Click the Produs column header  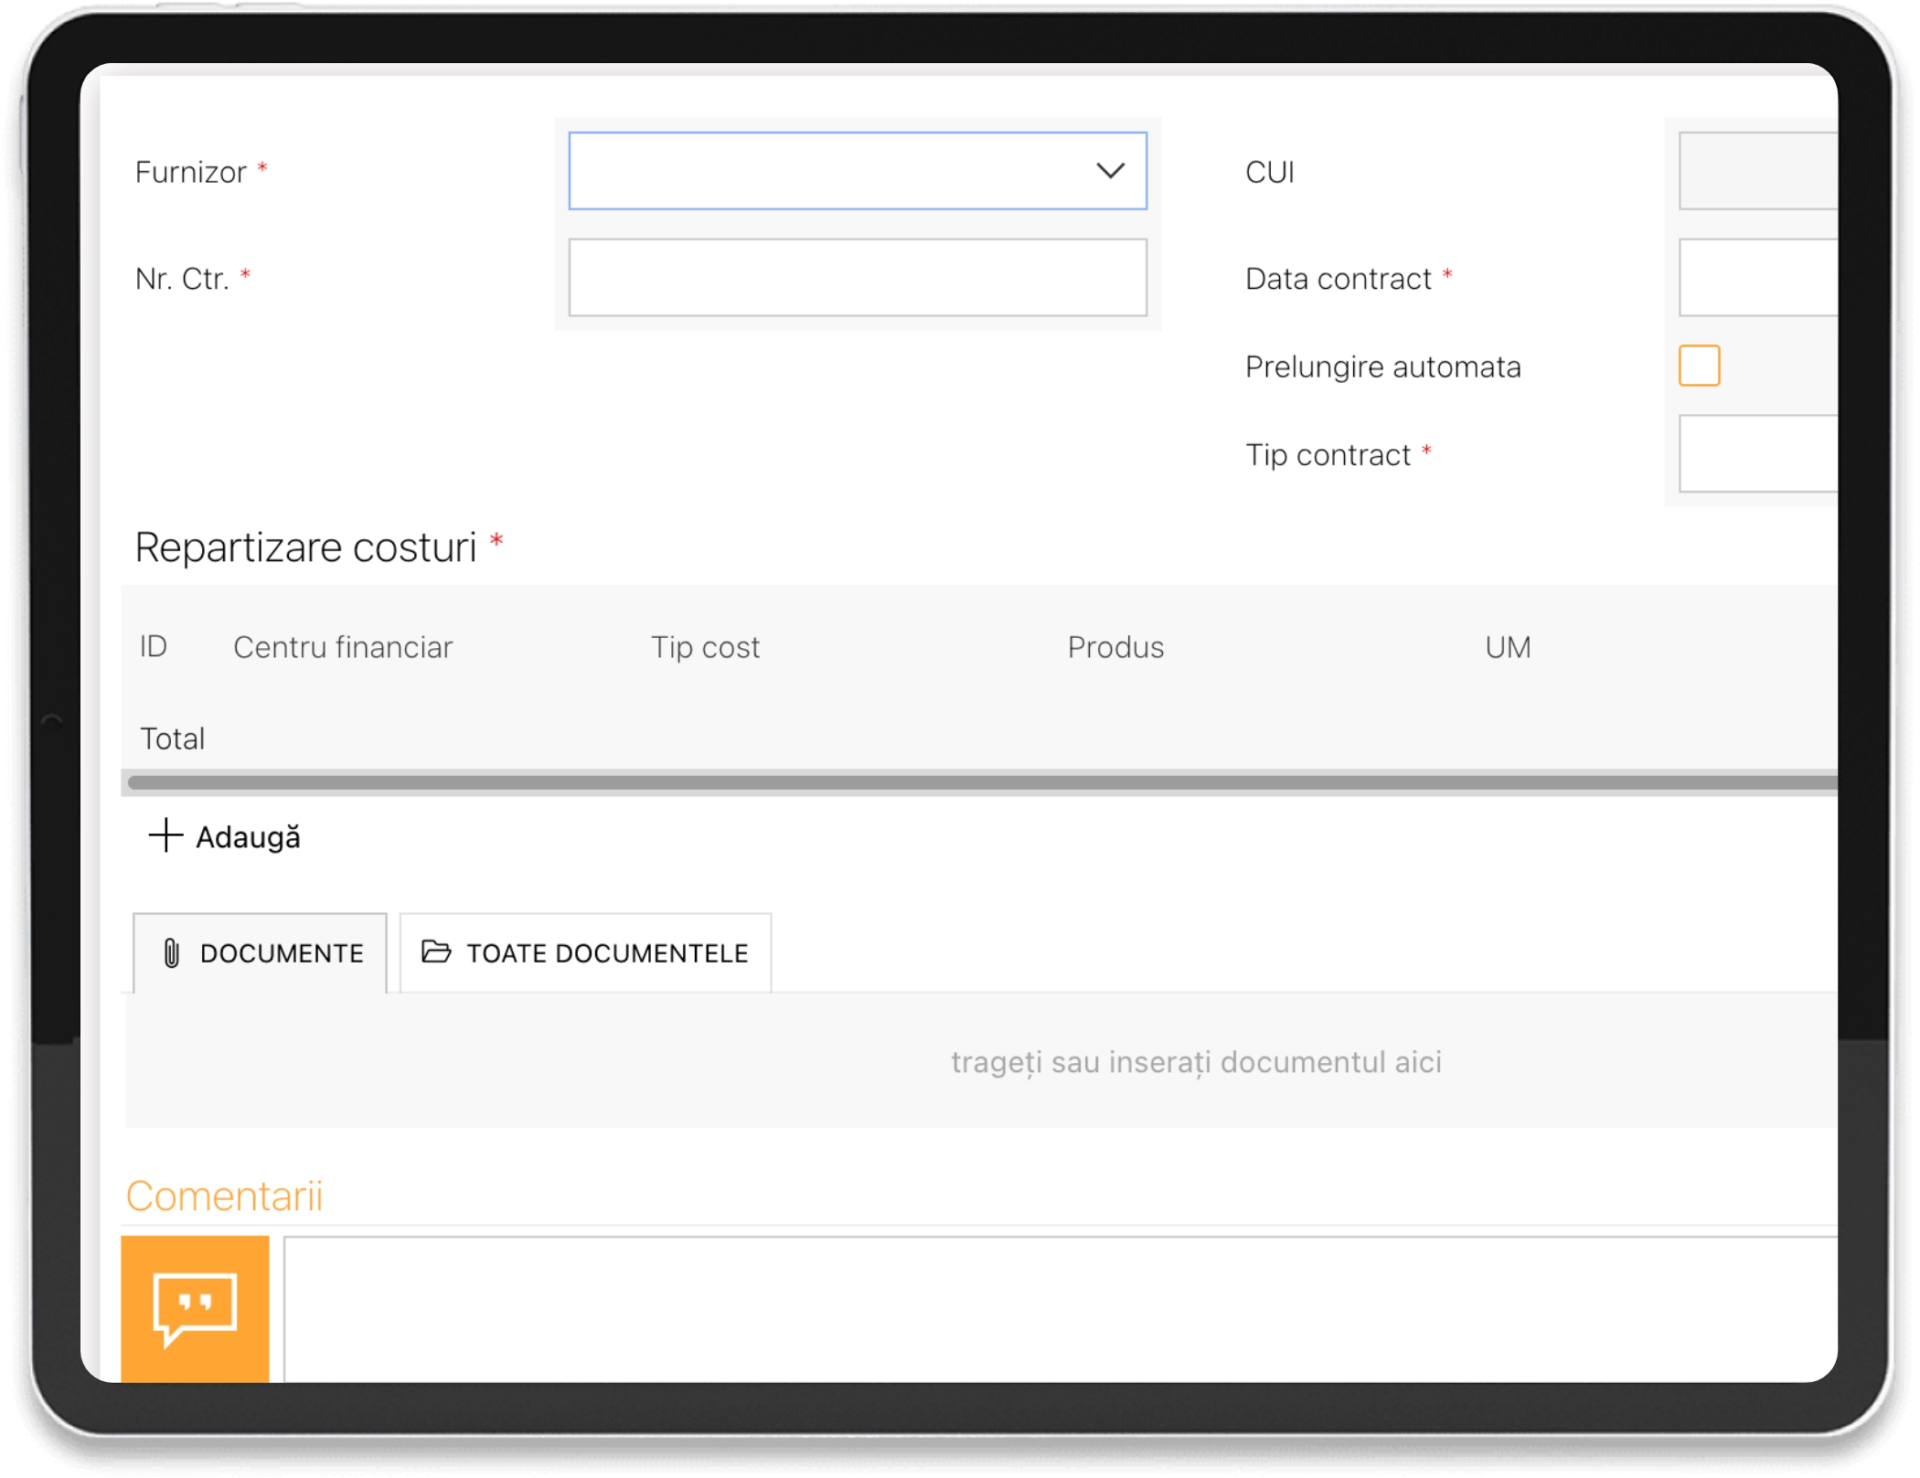tap(1115, 647)
